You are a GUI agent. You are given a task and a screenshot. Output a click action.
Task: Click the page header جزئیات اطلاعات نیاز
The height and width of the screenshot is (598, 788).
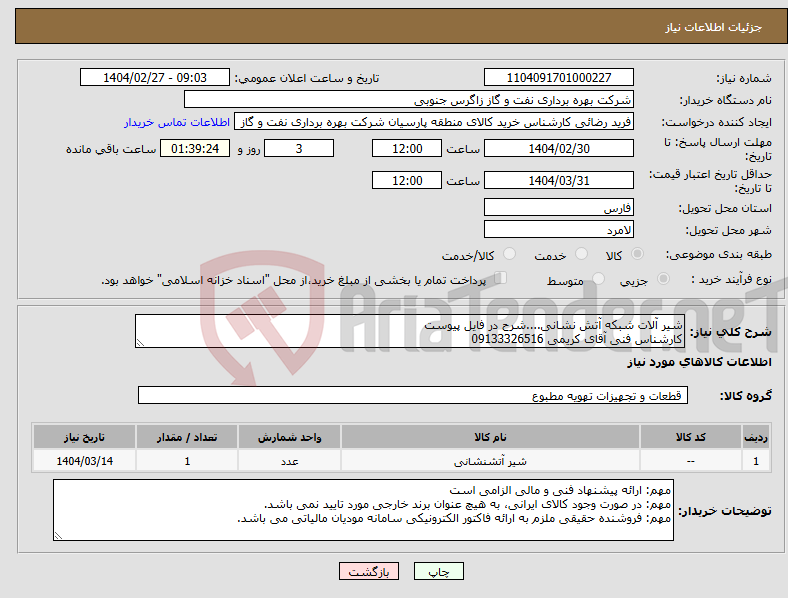click(714, 27)
